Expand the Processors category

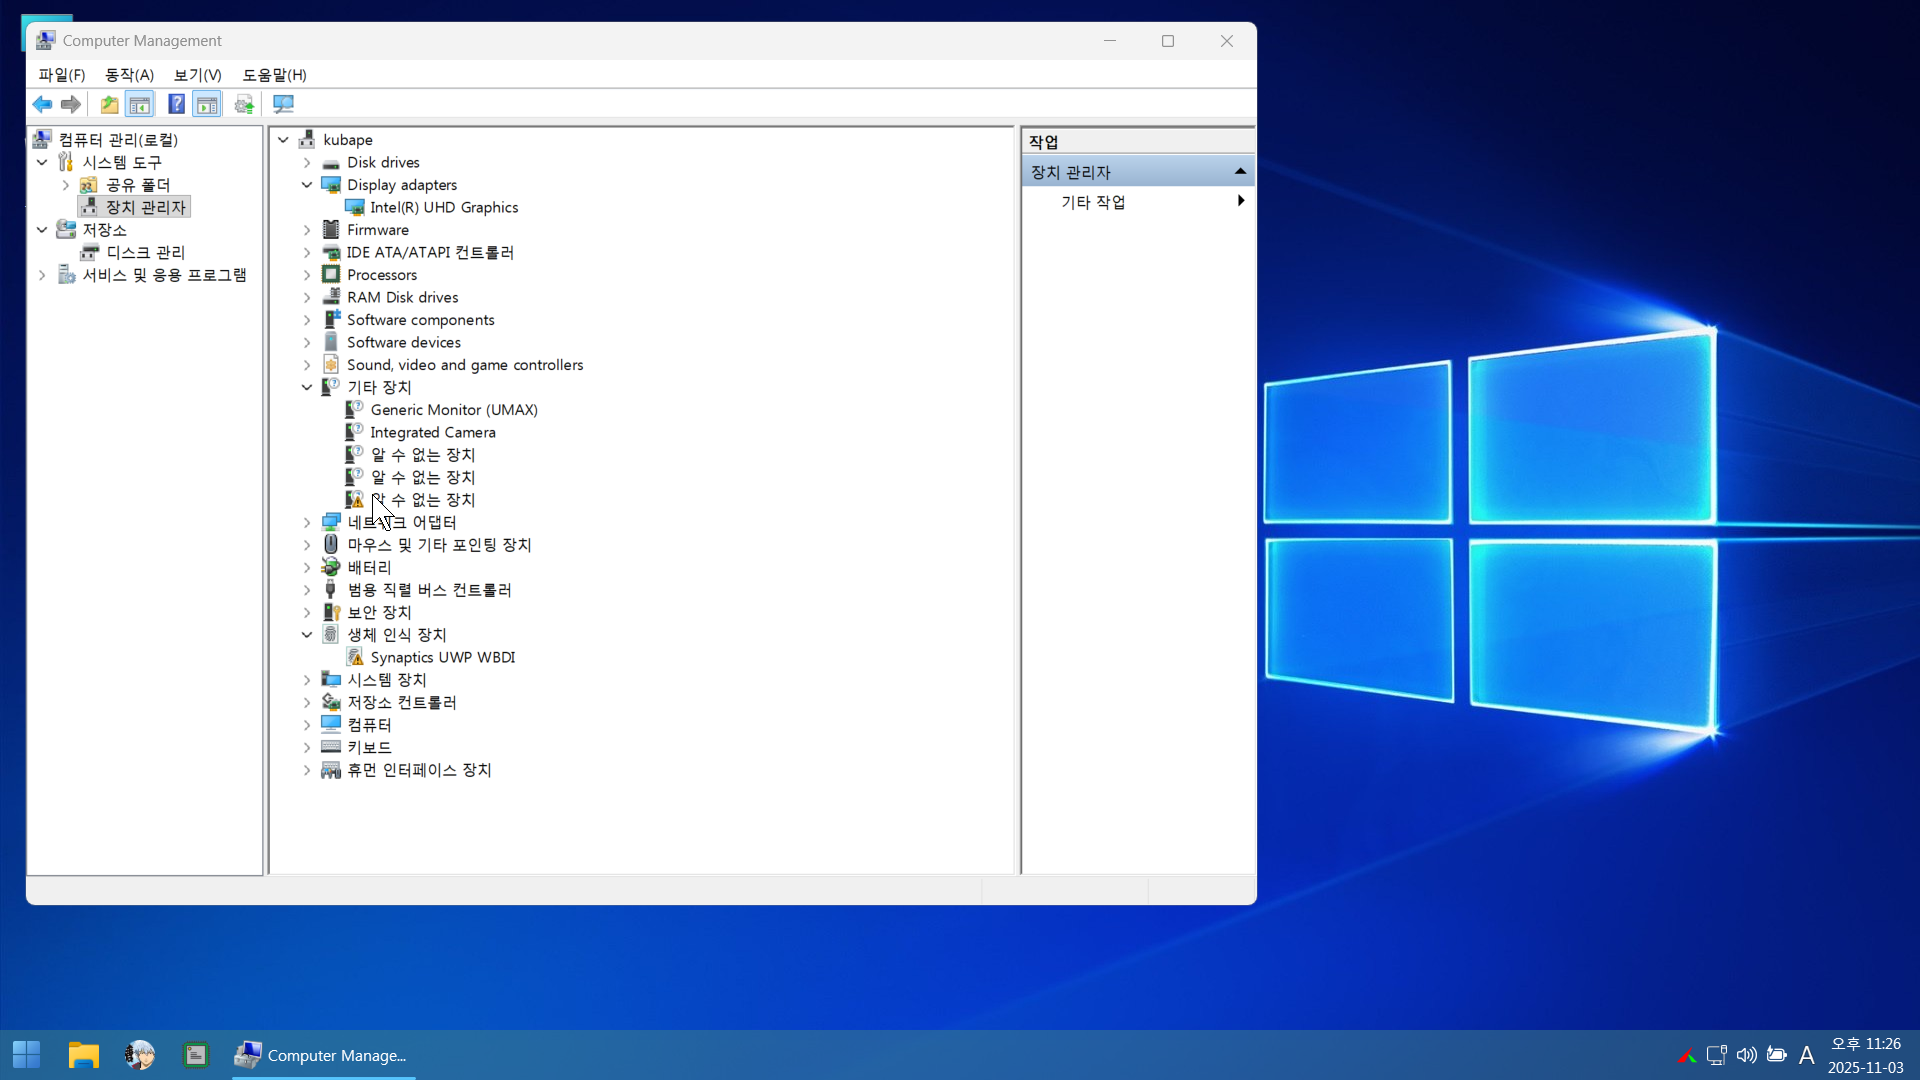point(308,275)
